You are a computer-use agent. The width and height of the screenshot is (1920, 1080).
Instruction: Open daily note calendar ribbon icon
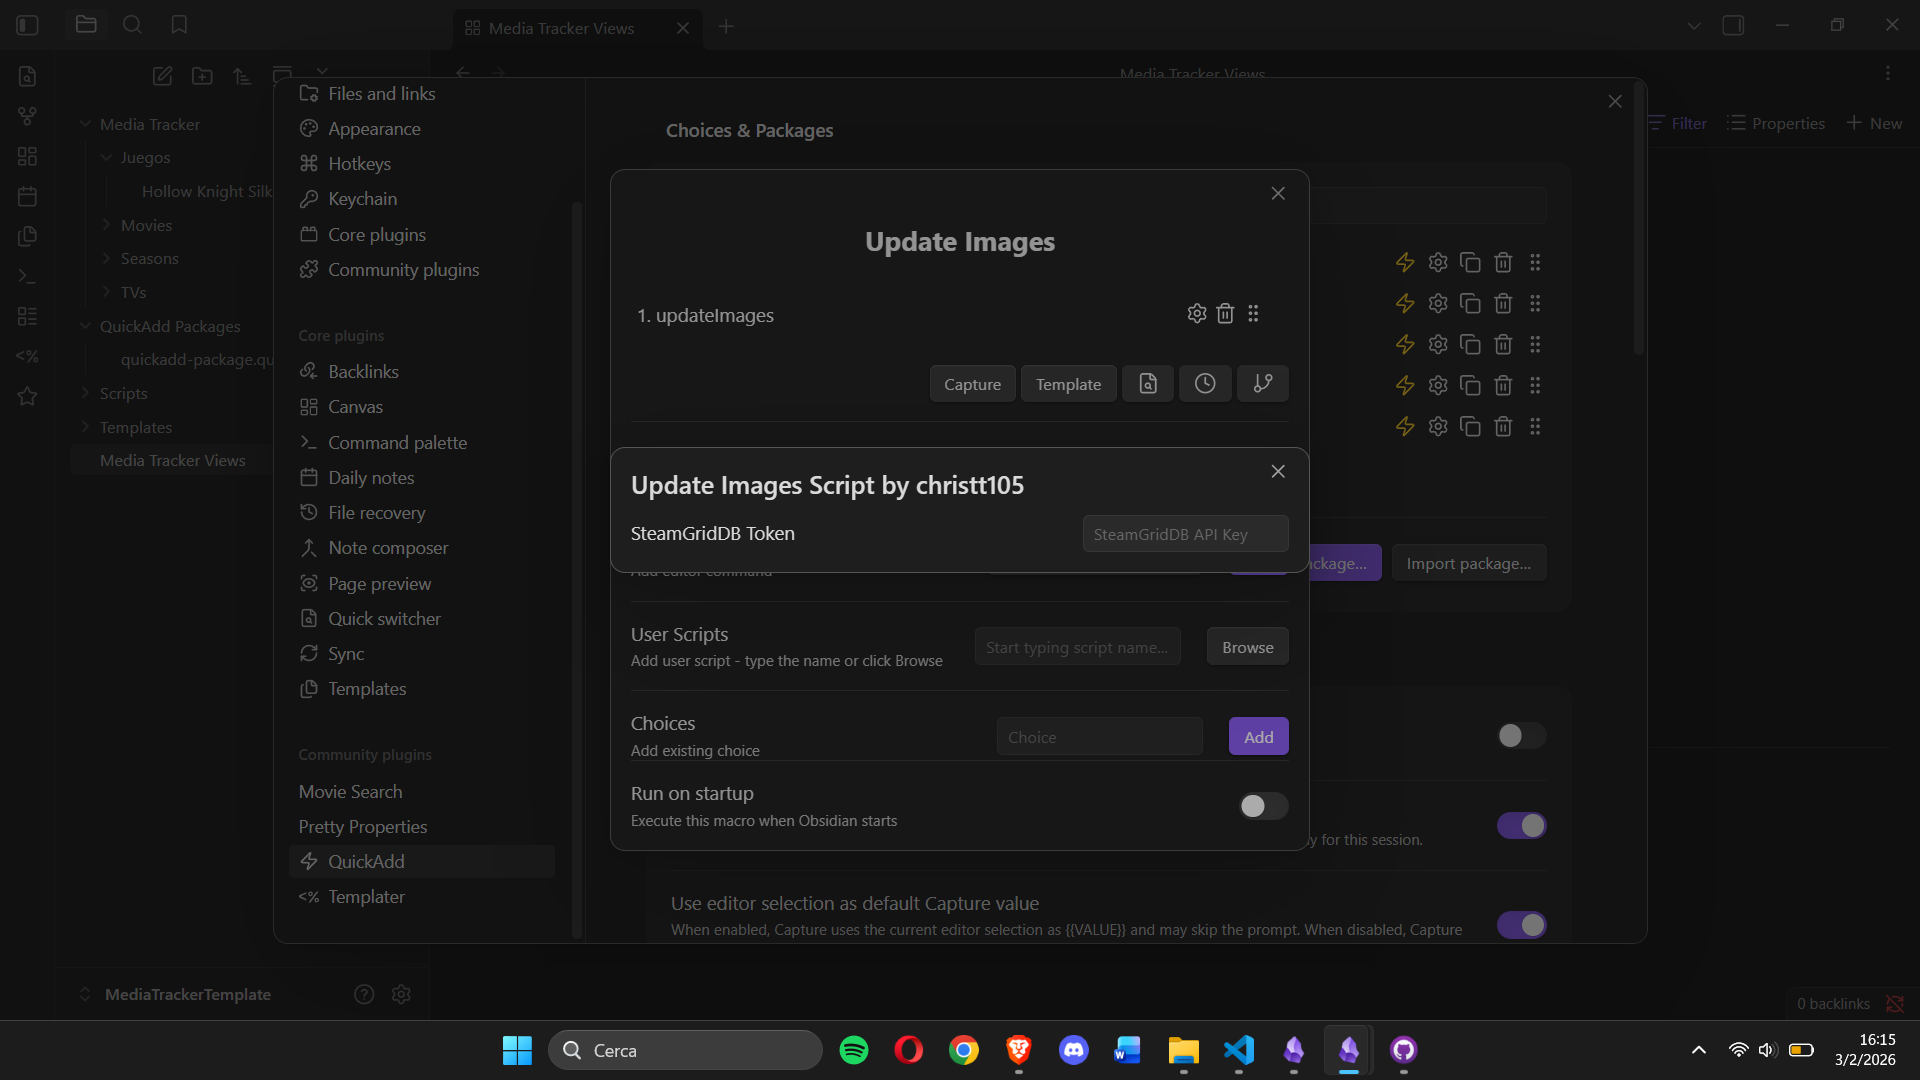28,196
